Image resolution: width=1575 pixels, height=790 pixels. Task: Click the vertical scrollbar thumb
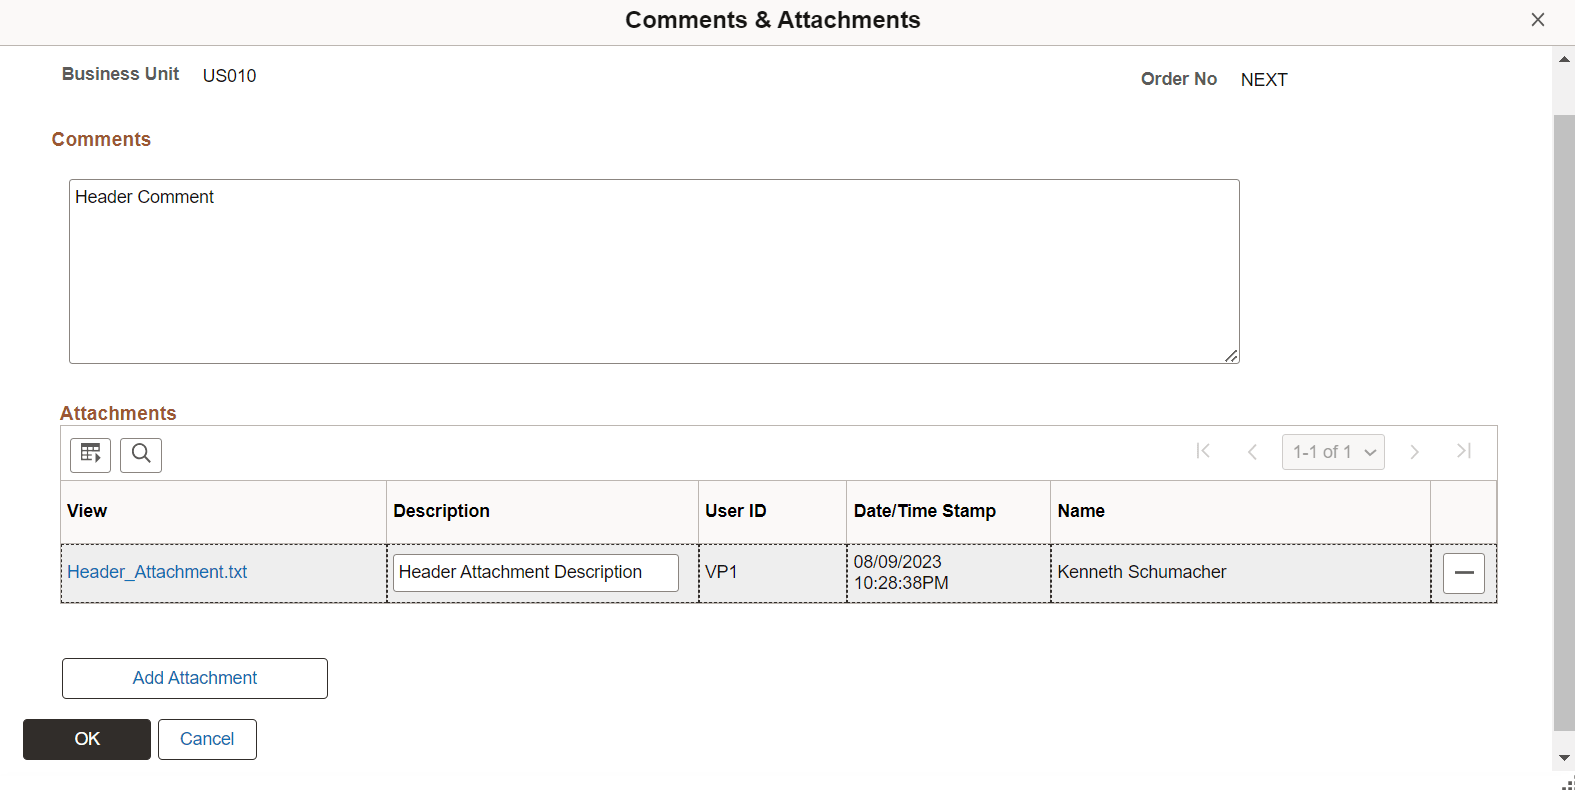(1563, 423)
